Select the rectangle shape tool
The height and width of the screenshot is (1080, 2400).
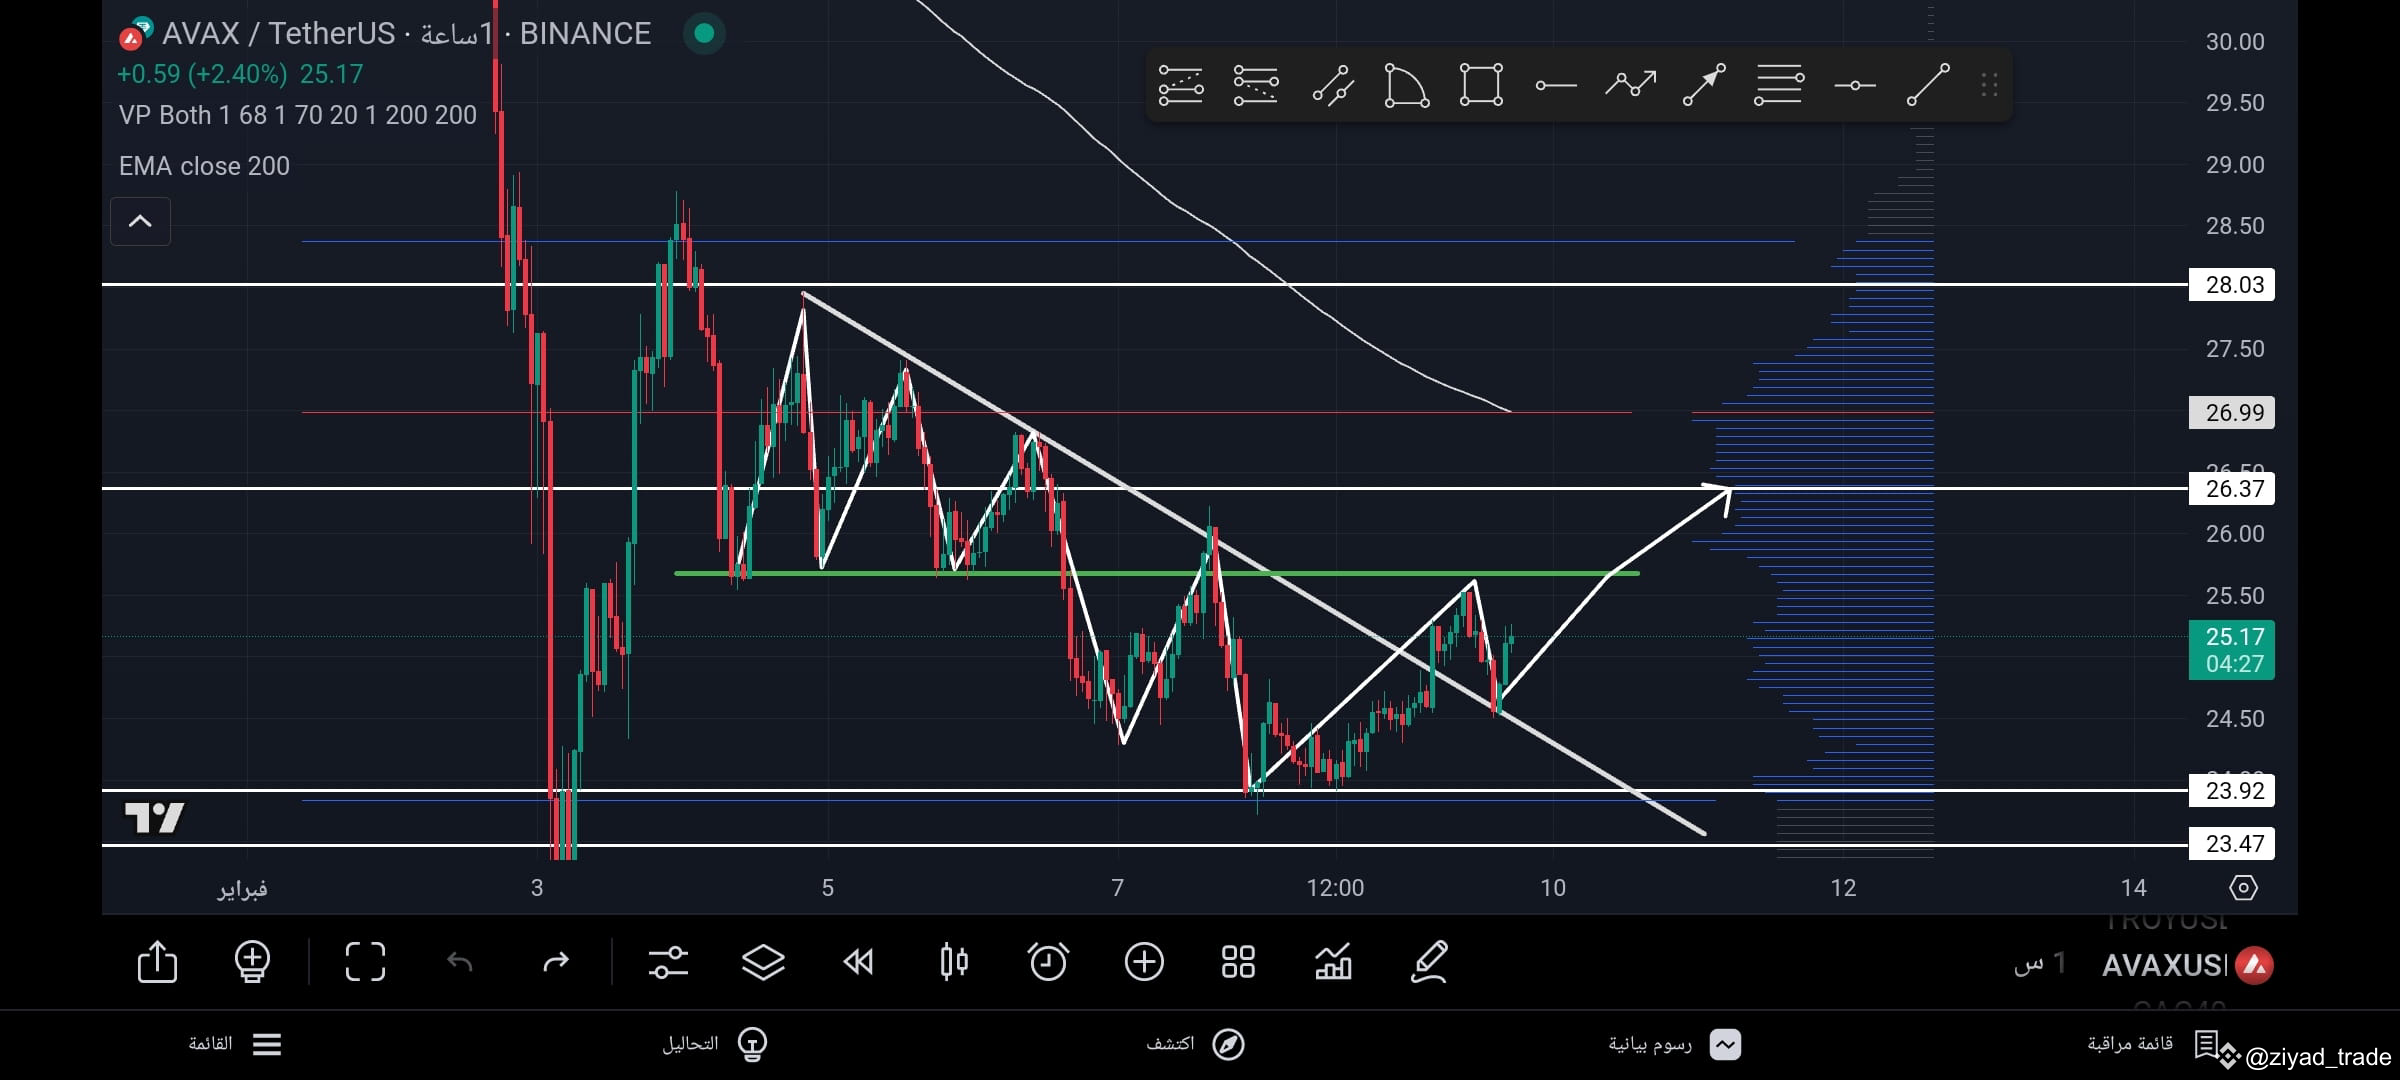click(x=1480, y=85)
